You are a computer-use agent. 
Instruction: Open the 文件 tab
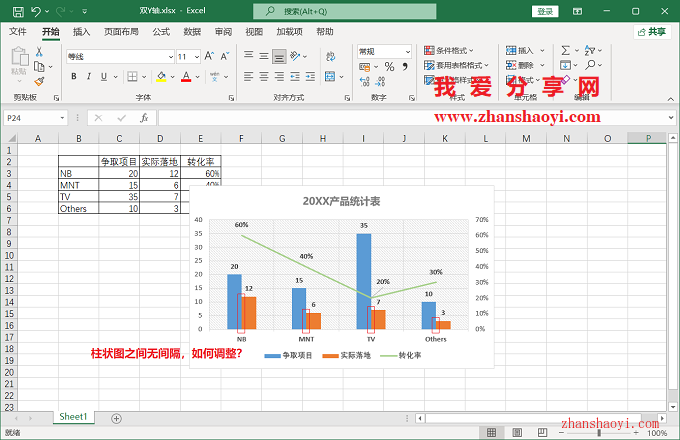[18, 32]
